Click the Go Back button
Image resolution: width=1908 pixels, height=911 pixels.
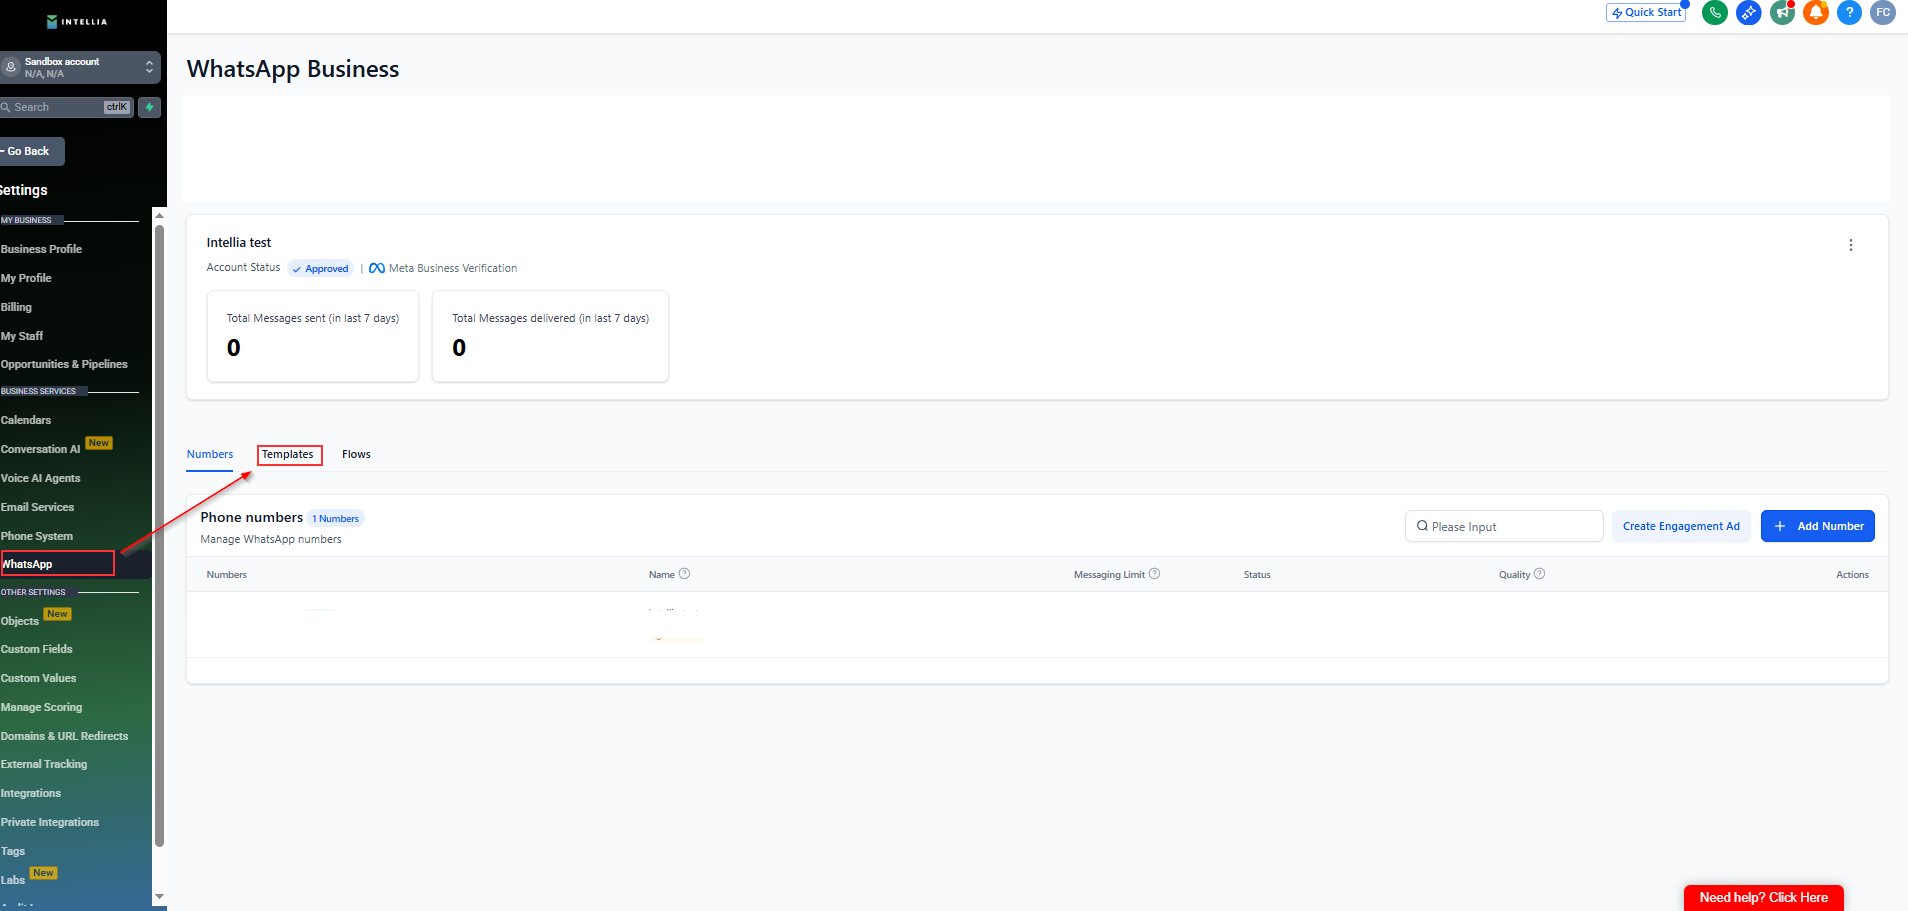(x=30, y=151)
